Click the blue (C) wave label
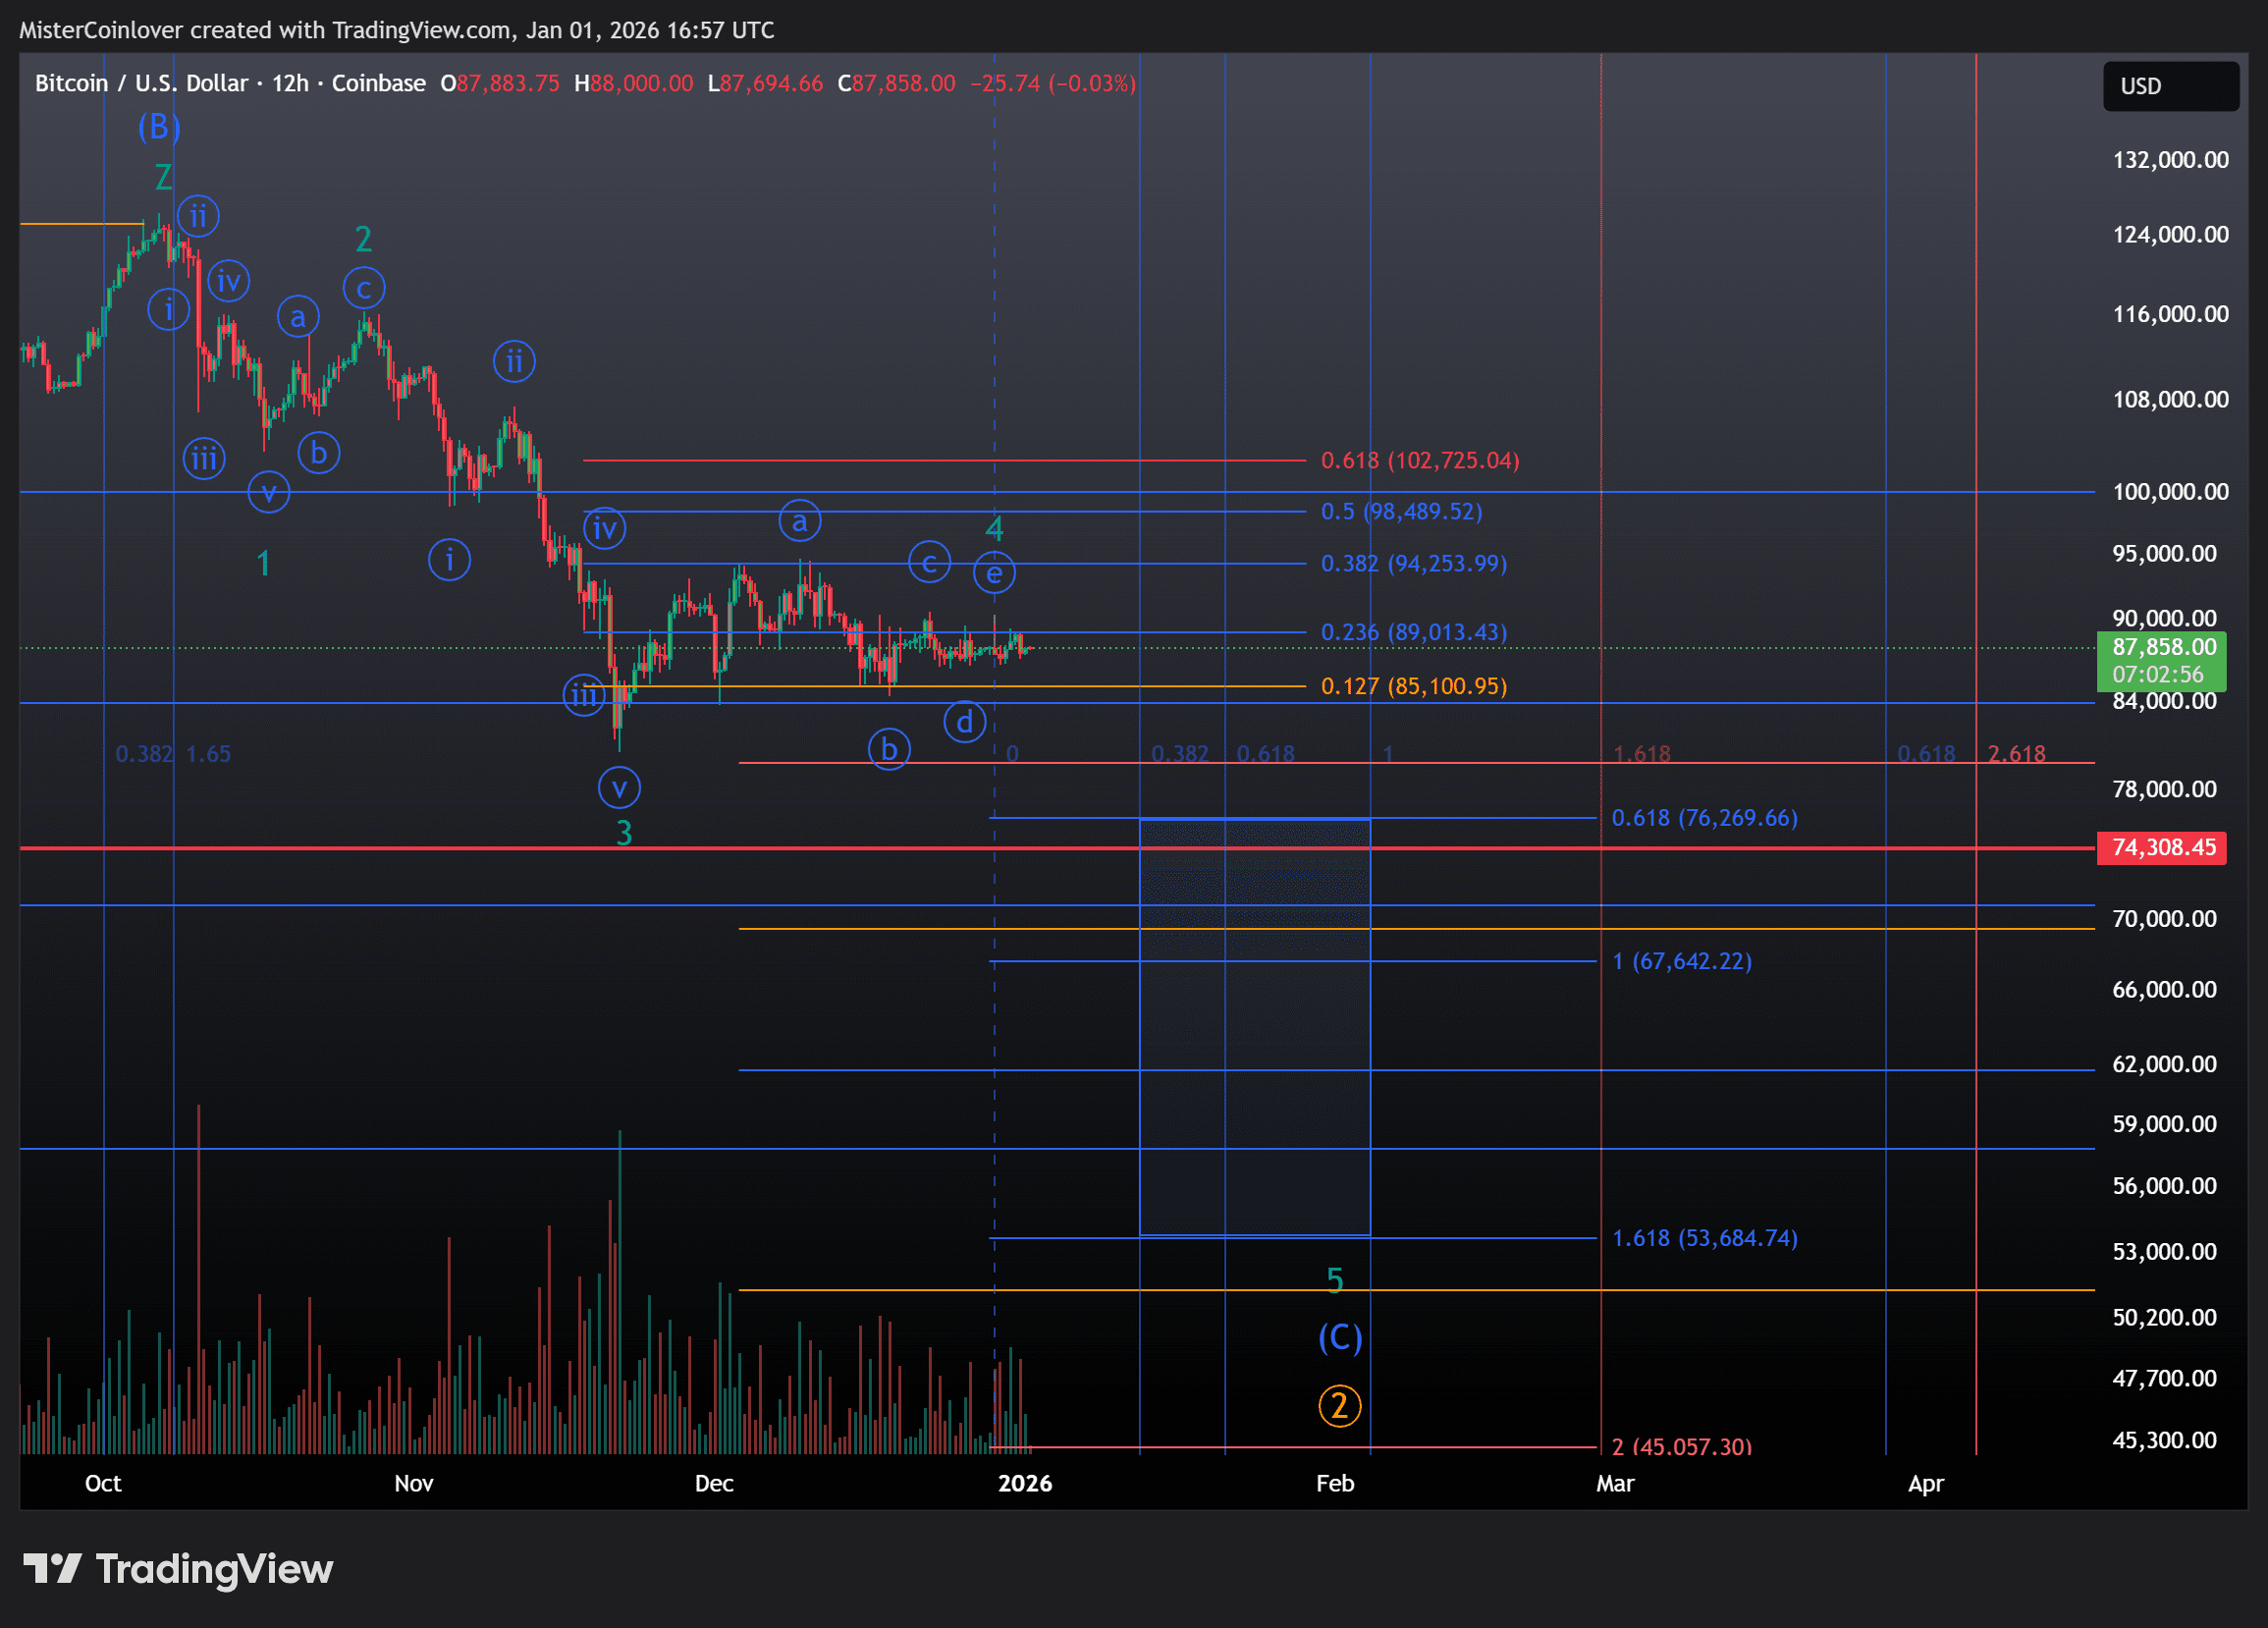 pyautogui.click(x=1339, y=1337)
